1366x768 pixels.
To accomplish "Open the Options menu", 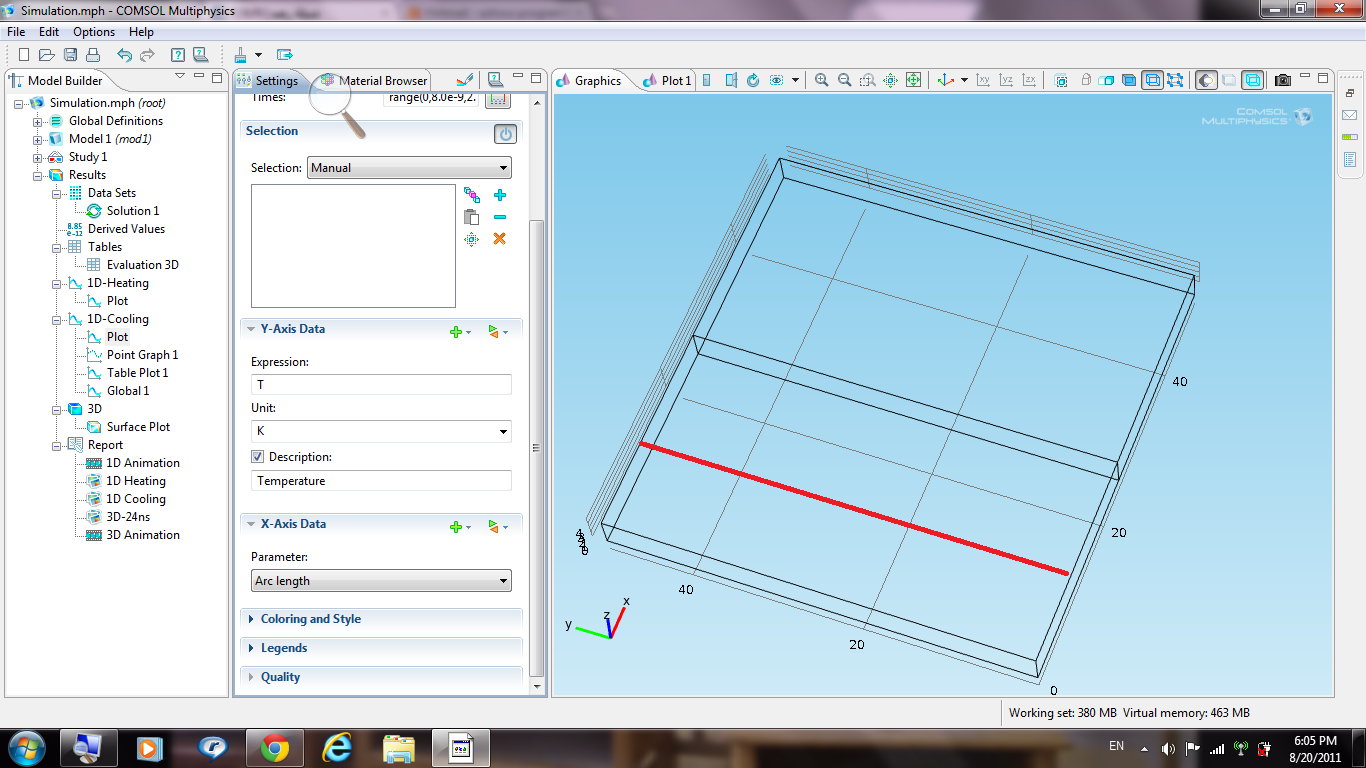I will [94, 32].
